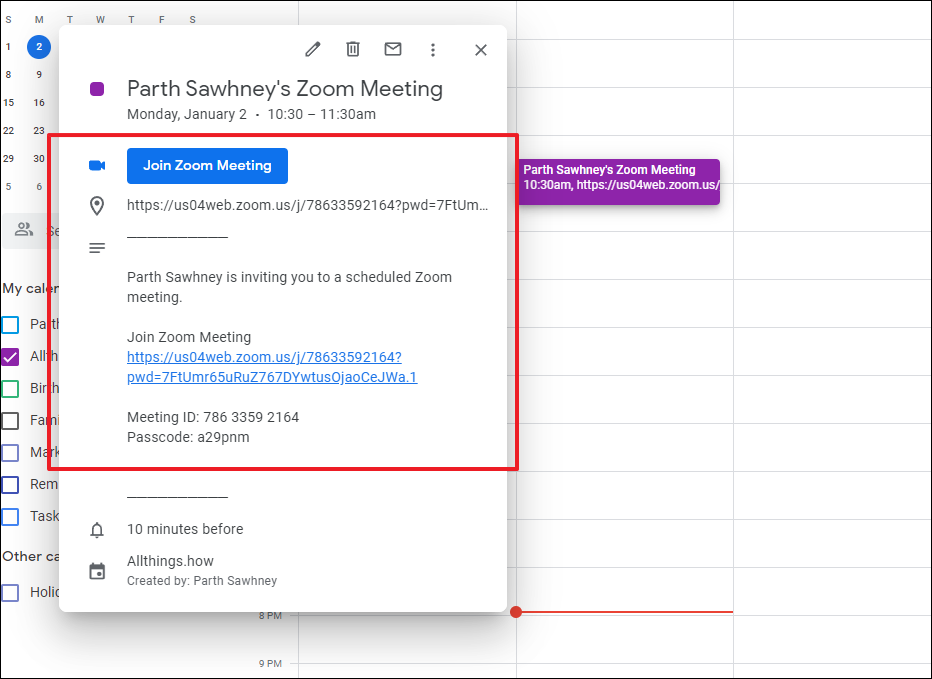Click the Created by: Parth Sawhney text
Image resolution: width=932 pixels, height=679 pixels.
[202, 581]
